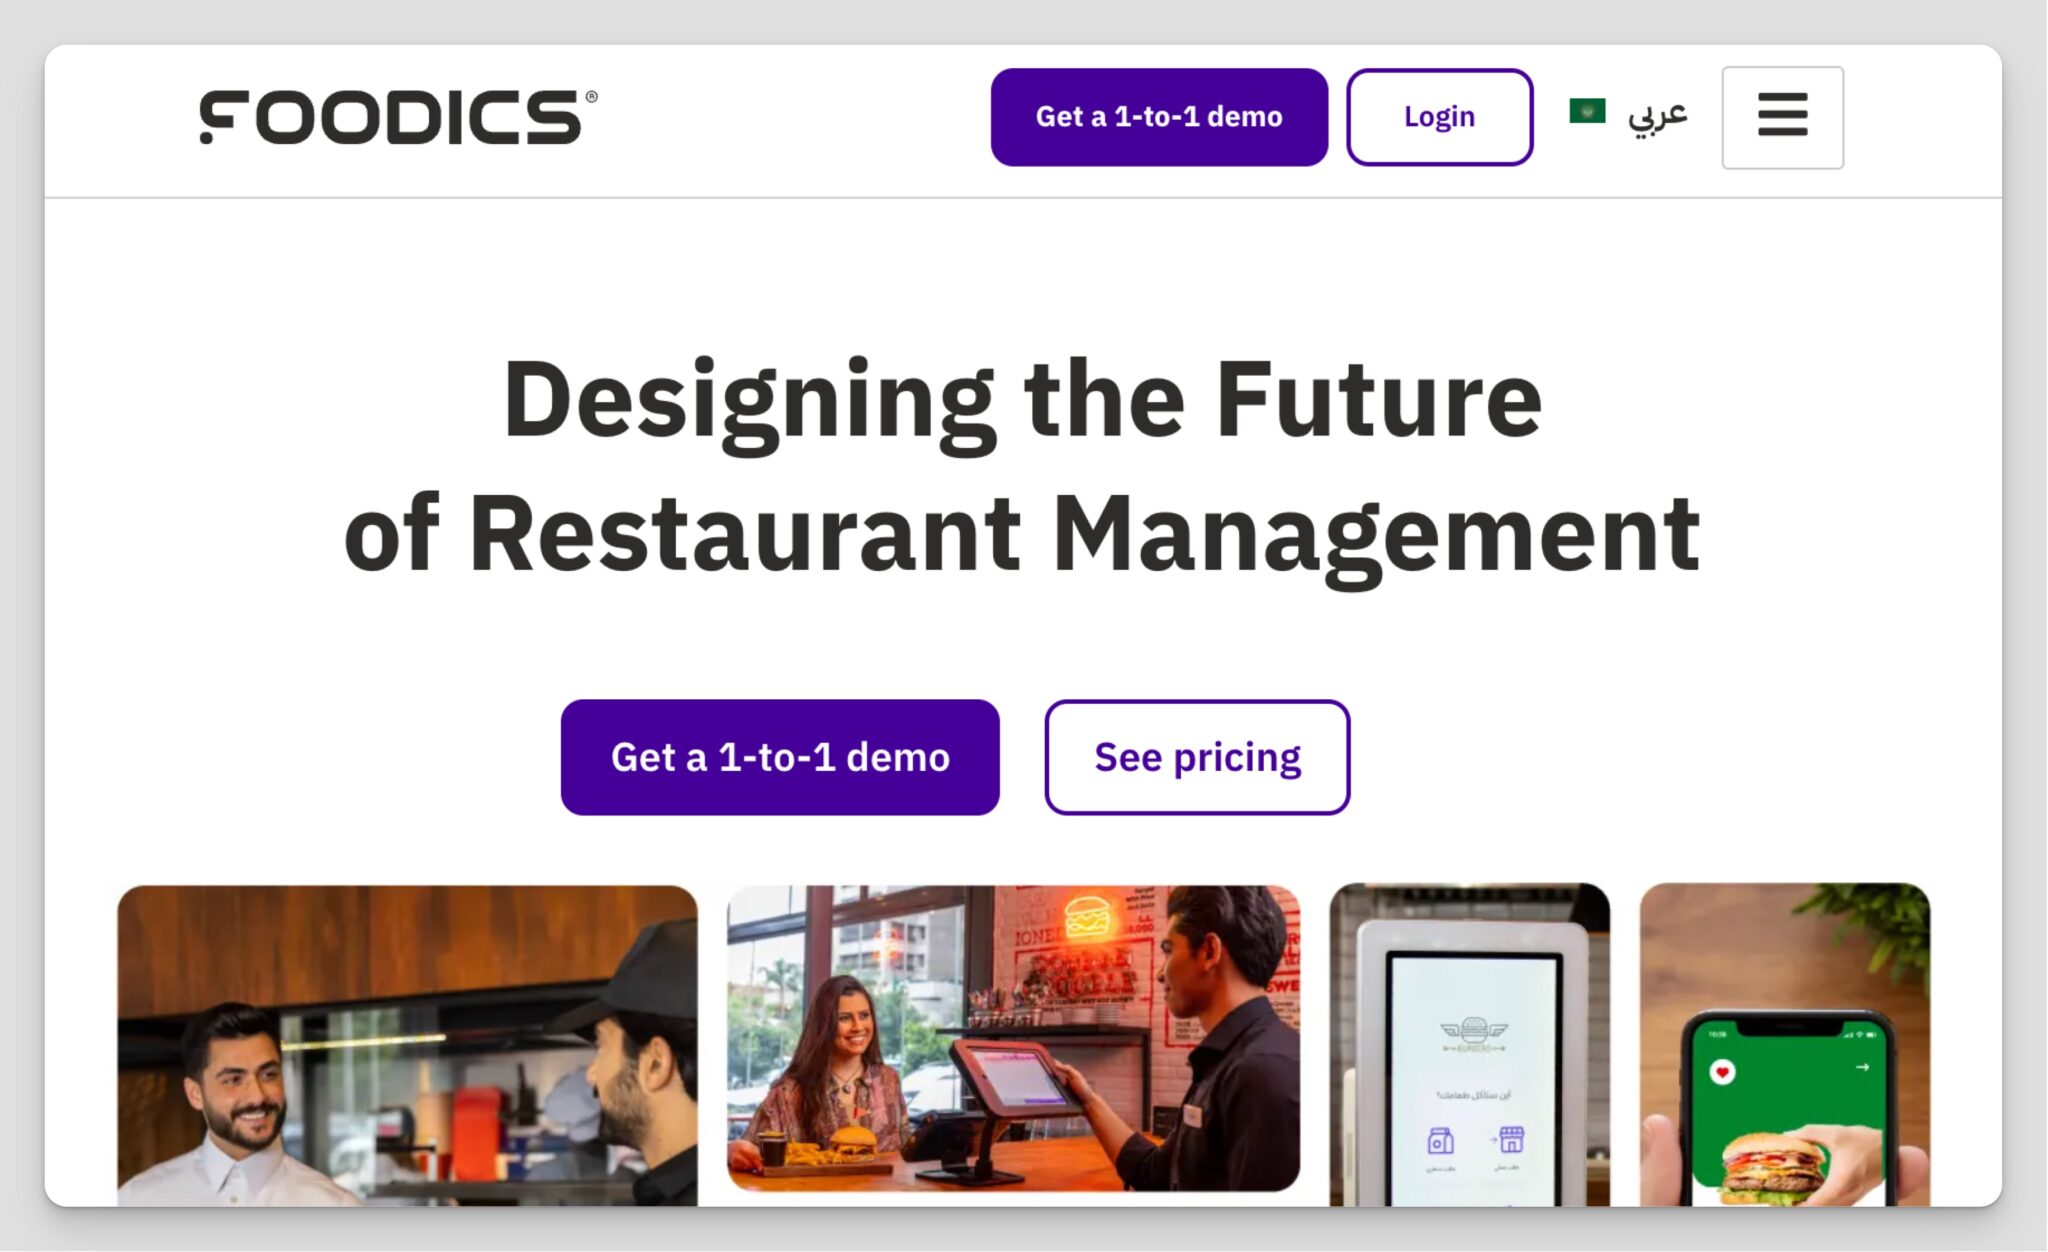Viewport: 2048px width, 1252px height.
Task: Click heart icon on the phone screen
Action: pos(1722,1072)
